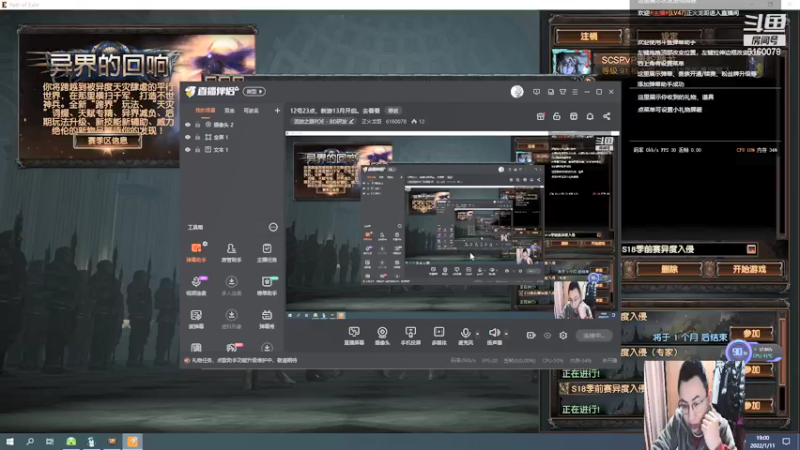Open stream settings gear icon
This screenshot has width=800, height=450.
tap(563, 335)
